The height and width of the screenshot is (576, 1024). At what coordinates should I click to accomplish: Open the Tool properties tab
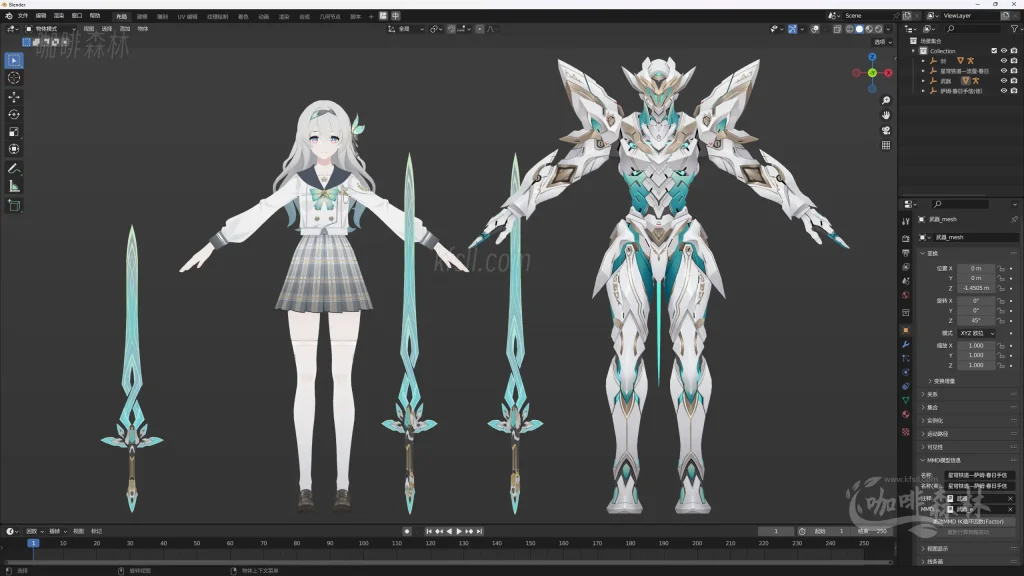point(905,222)
